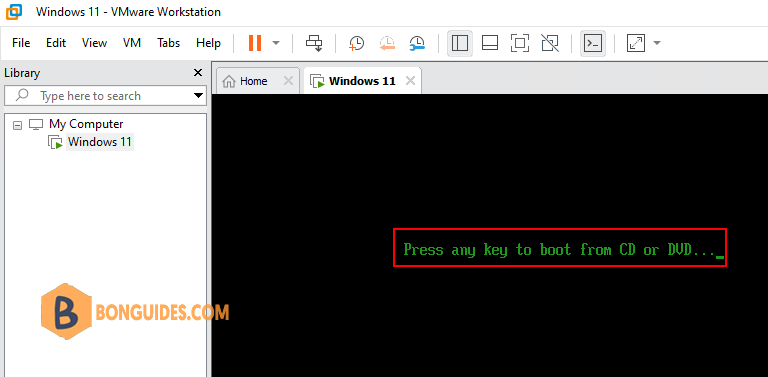The height and width of the screenshot is (377, 768).
Task: Click the stretch guest display icon
Action: point(636,43)
